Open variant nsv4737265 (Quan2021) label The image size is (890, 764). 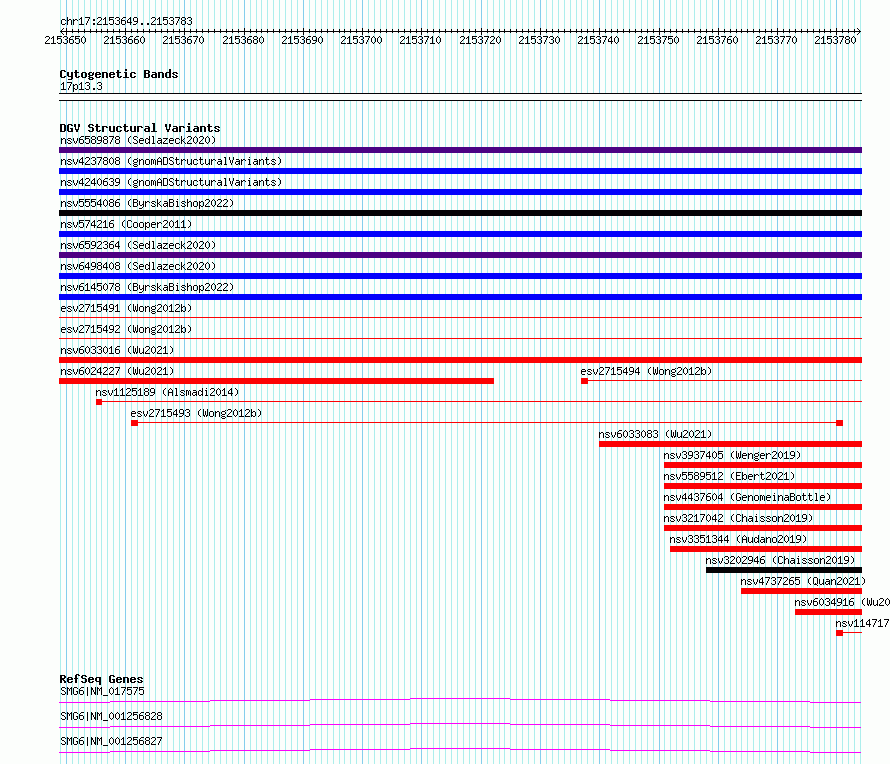pos(803,581)
